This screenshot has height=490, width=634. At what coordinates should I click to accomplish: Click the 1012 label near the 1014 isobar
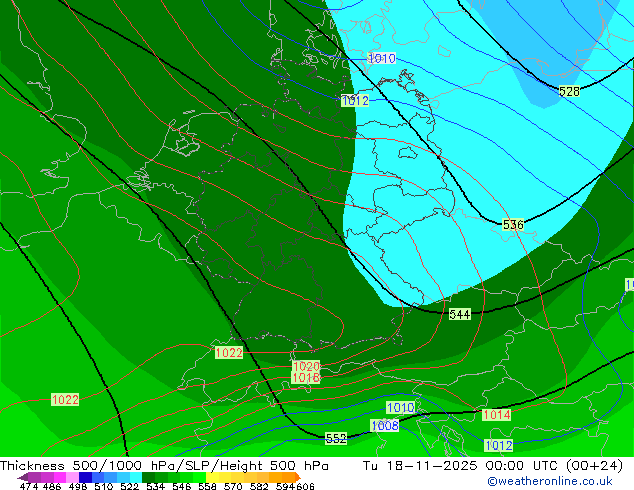pyautogui.click(x=499, y=446)
